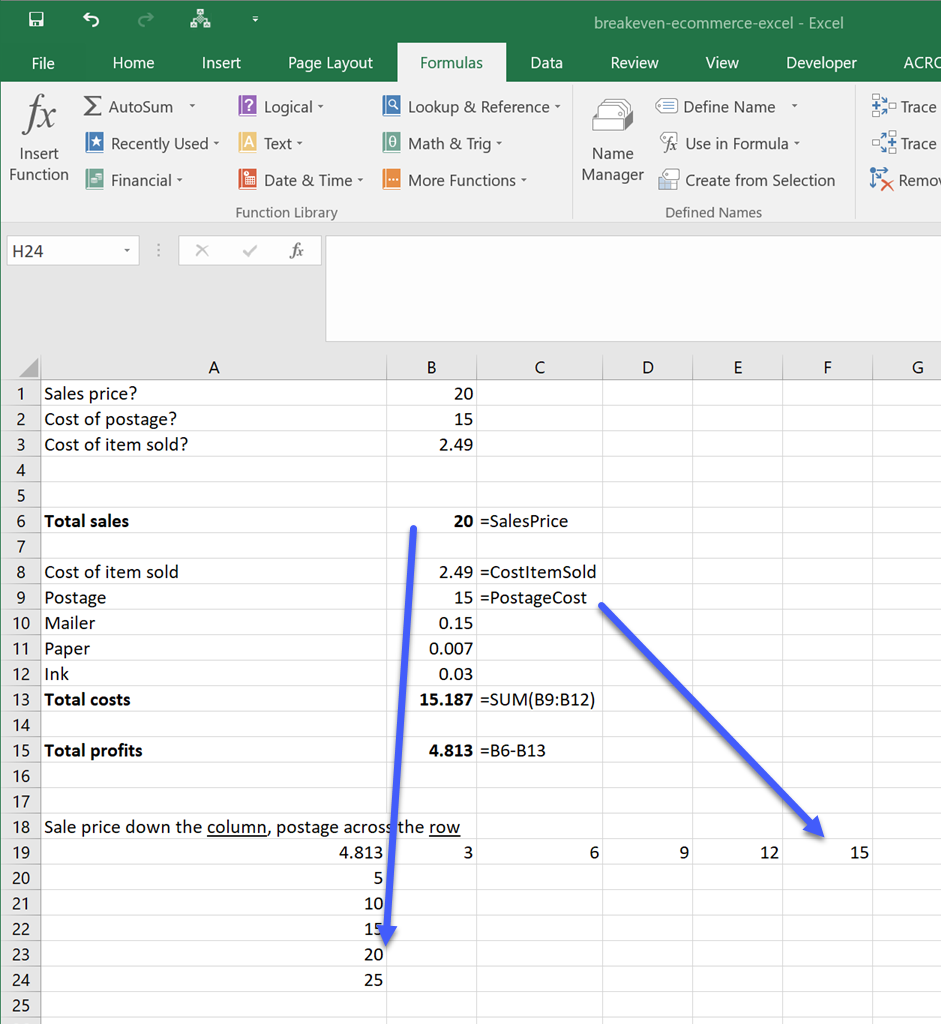Open the Name Manager
This screenshot has height=1024, width=941.
pos(612,138)
